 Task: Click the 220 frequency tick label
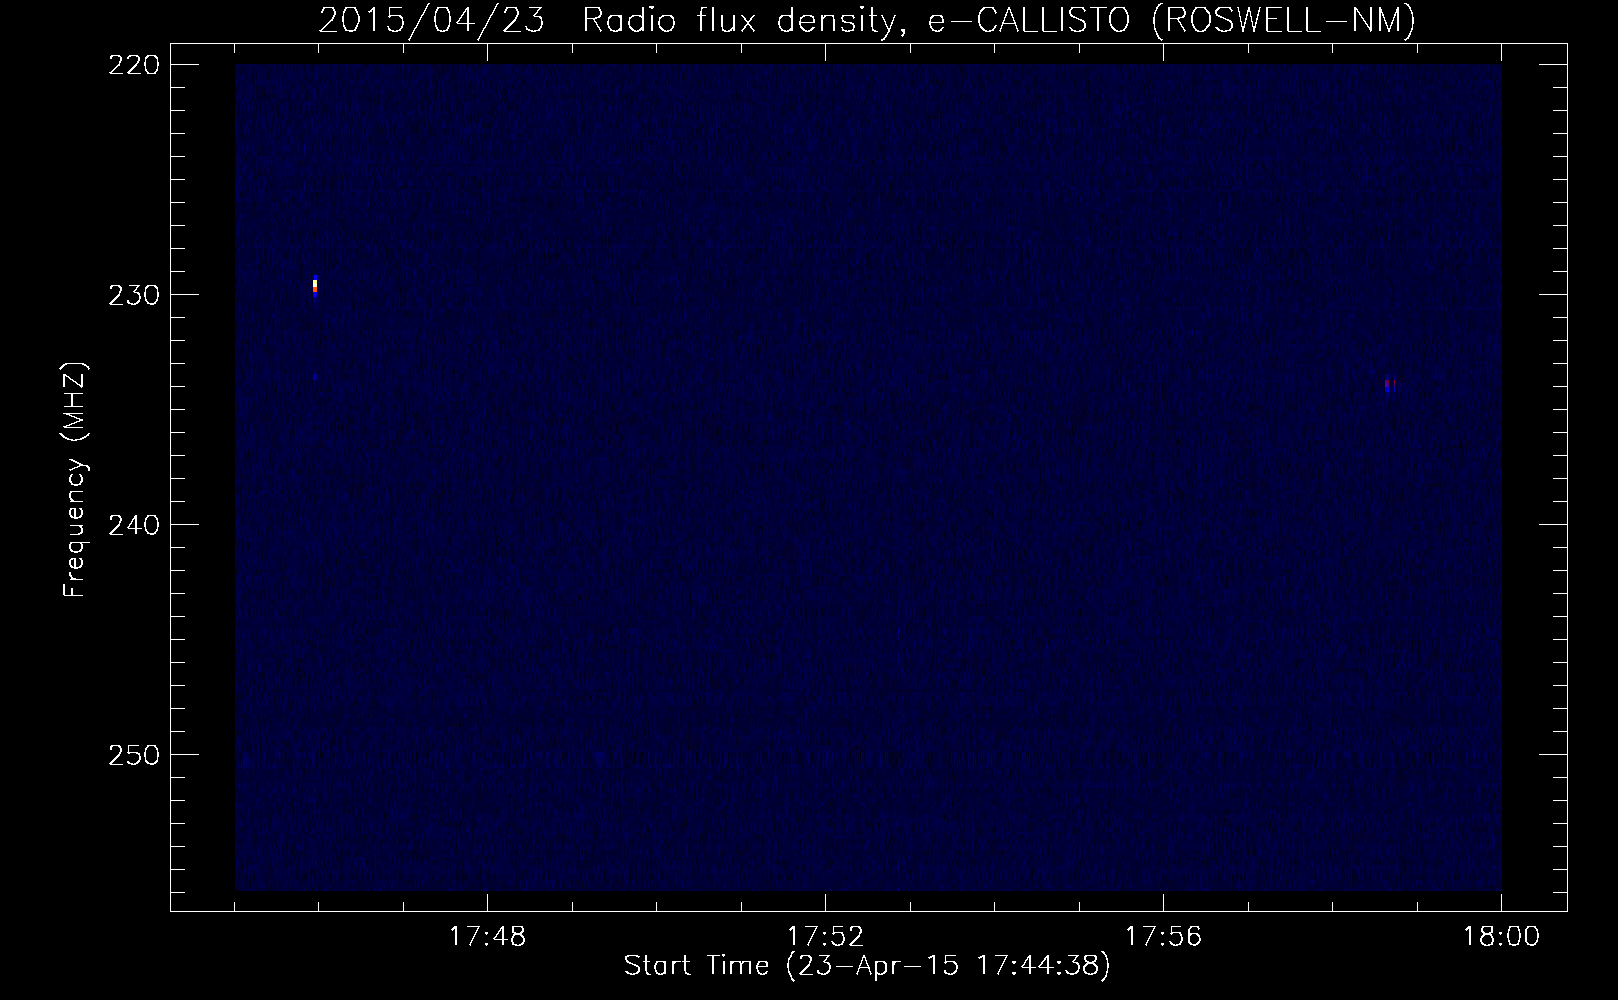pos(132,64)
